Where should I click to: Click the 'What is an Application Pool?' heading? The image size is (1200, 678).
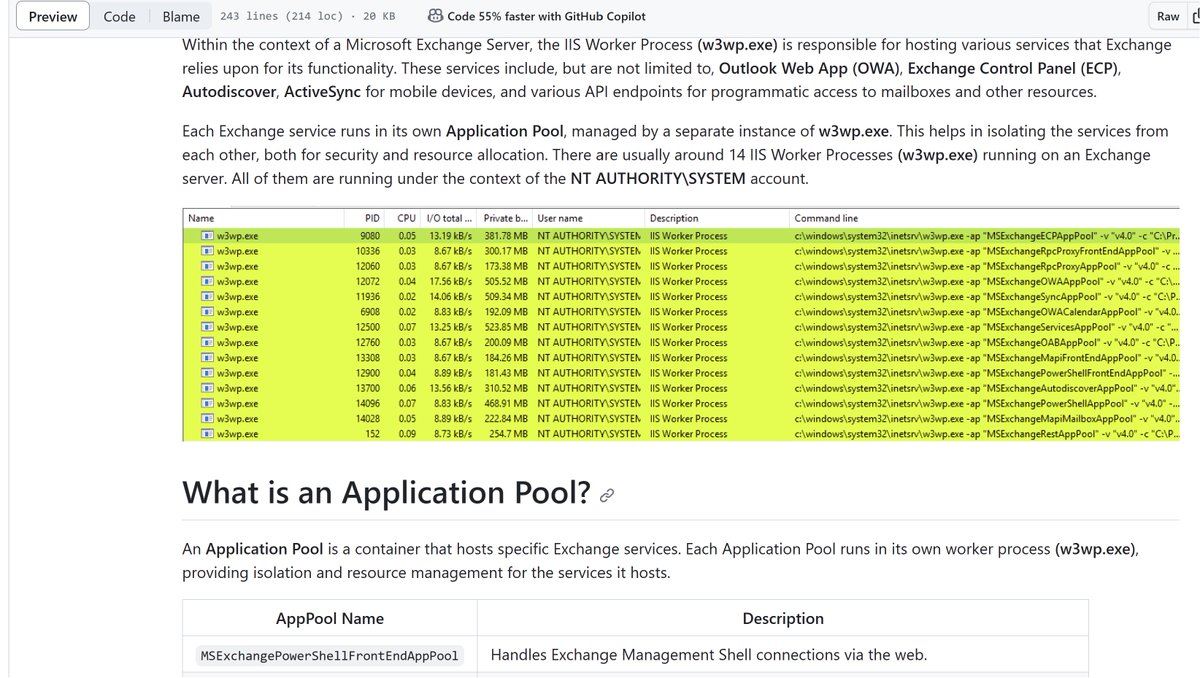tap(386, 493)
